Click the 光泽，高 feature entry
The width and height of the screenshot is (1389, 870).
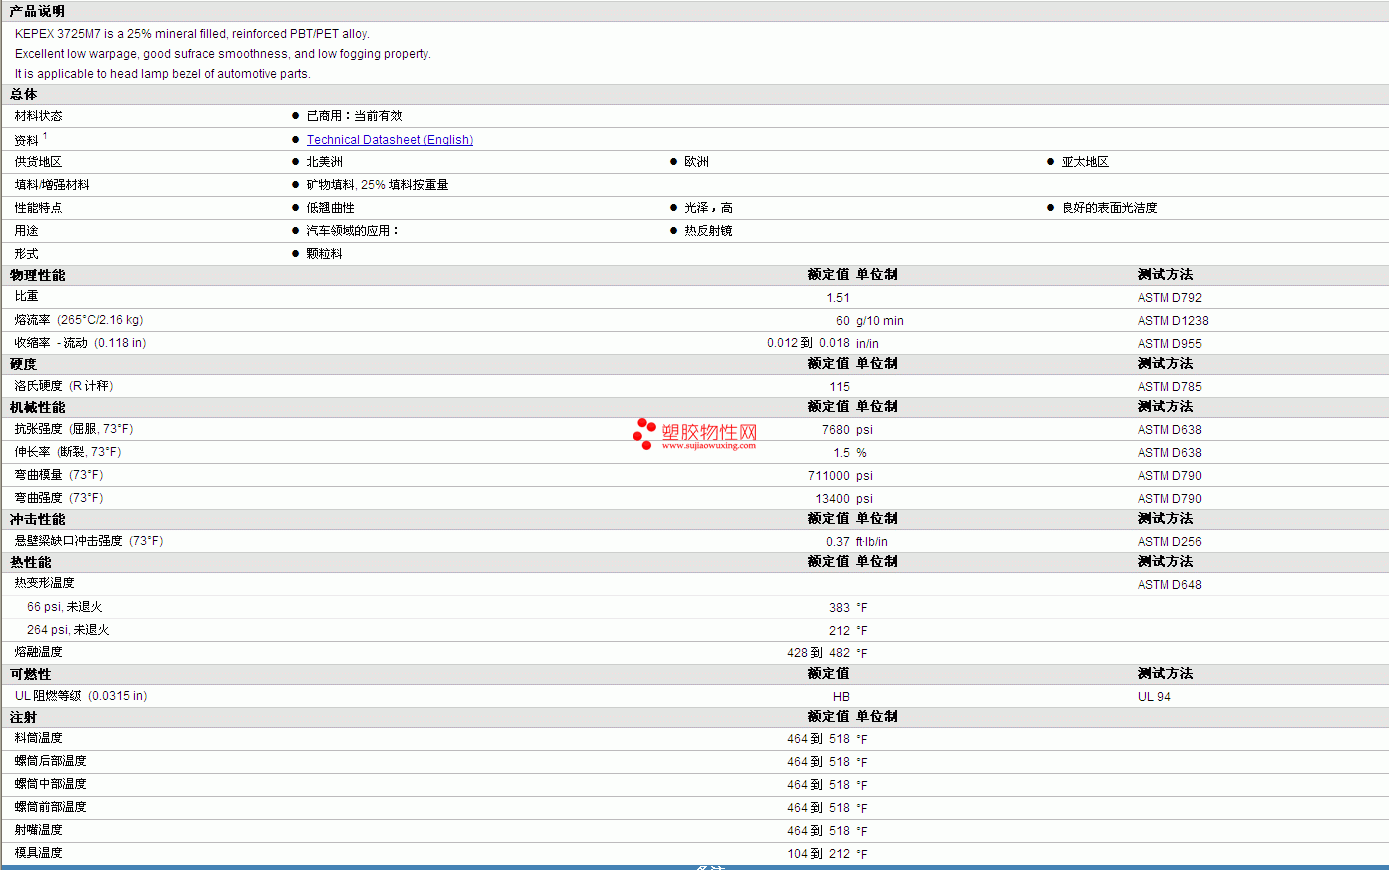708,208
